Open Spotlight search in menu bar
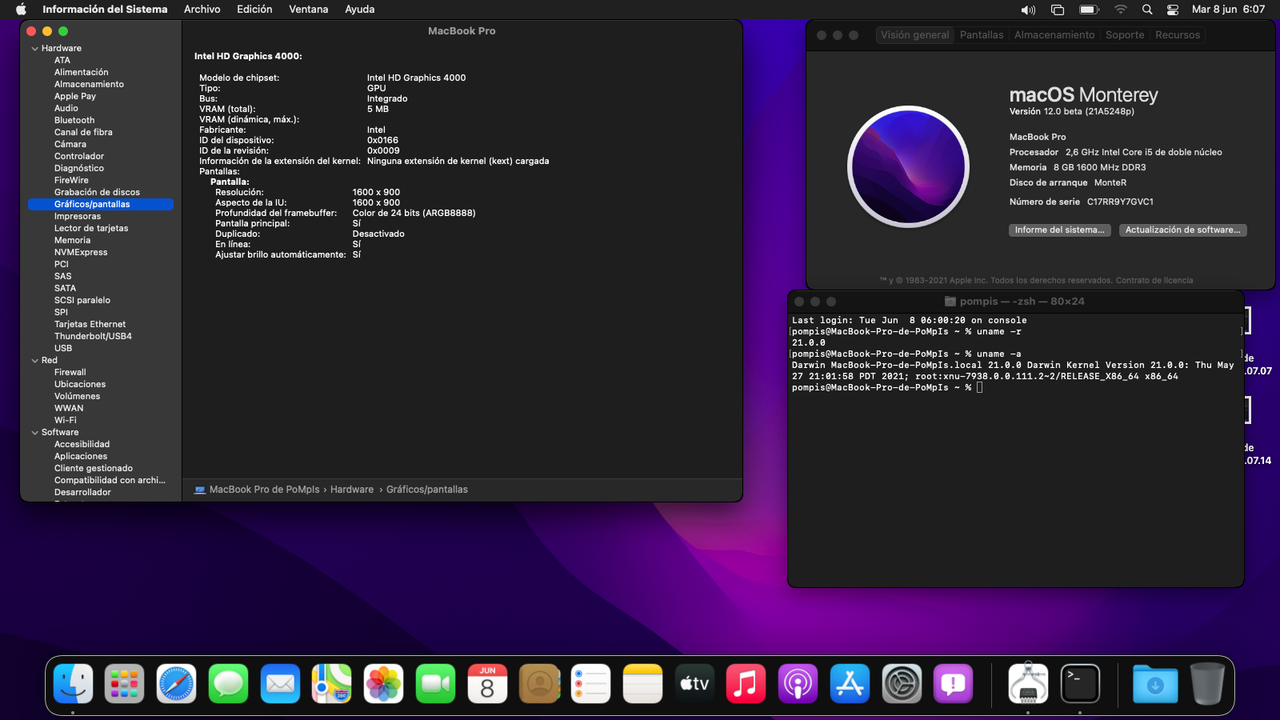Screen dimensions: 1280x720 (1147, 9)
